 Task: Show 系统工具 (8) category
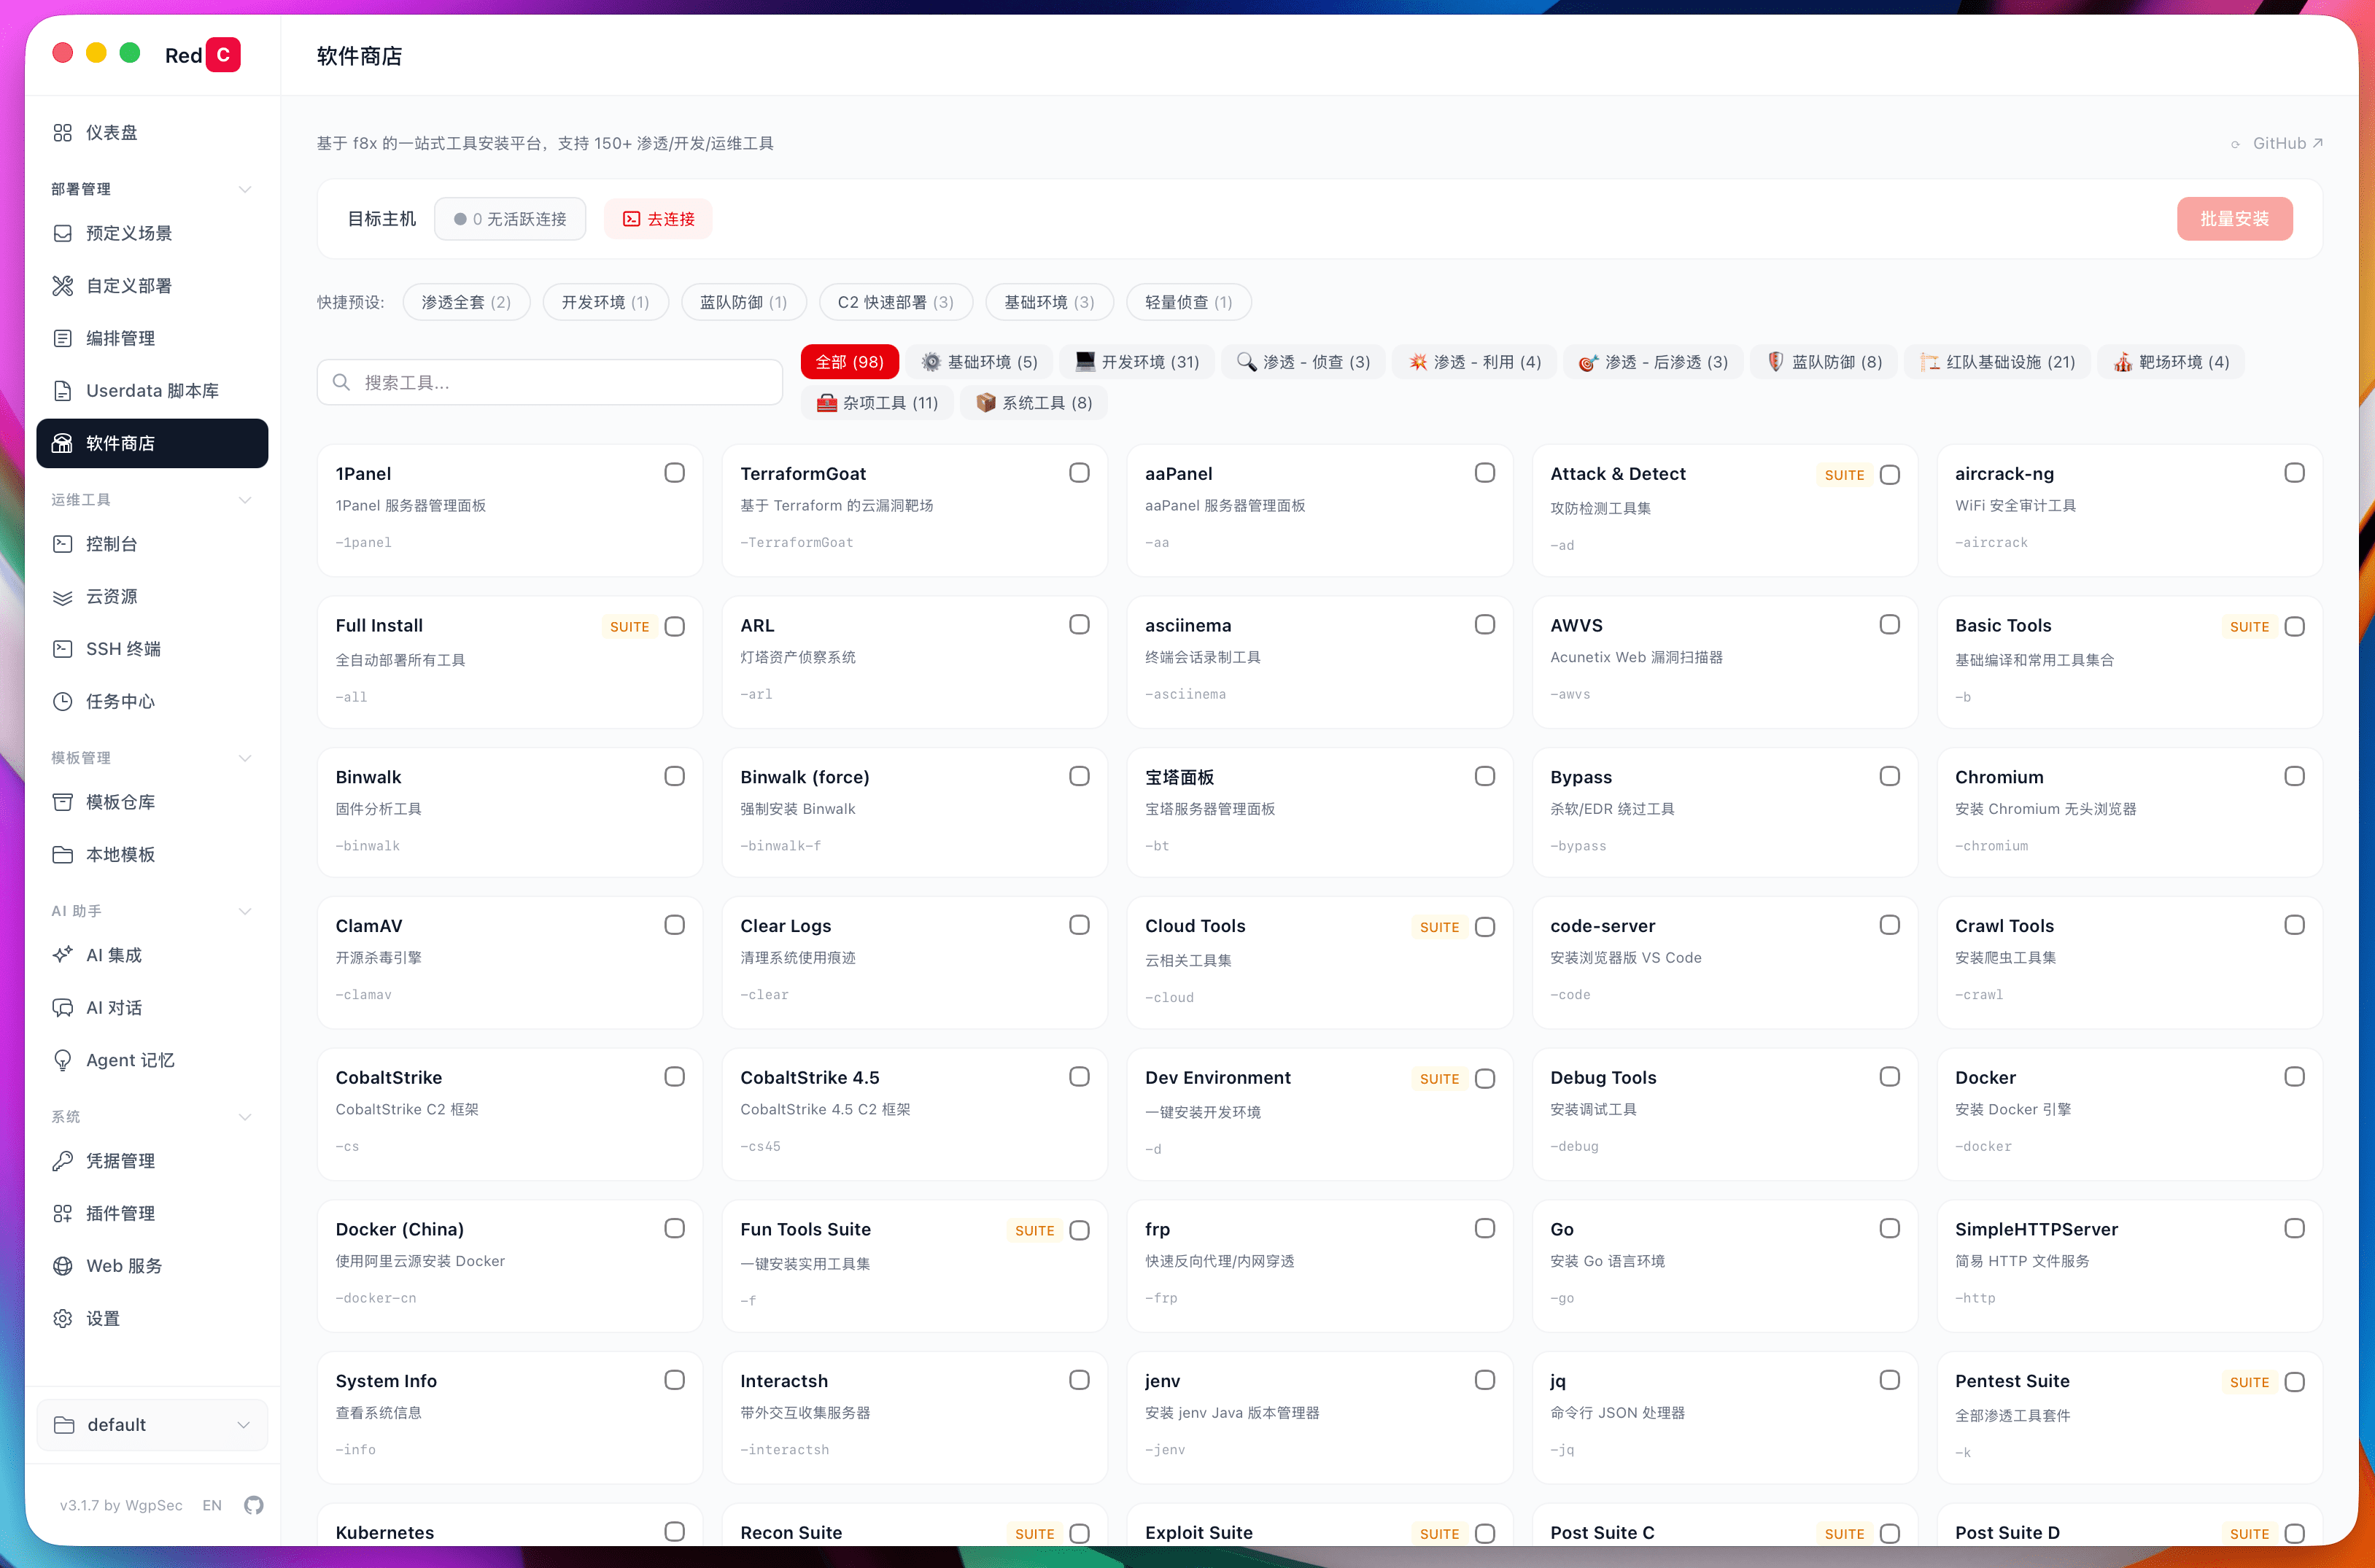coord(1034,403)
